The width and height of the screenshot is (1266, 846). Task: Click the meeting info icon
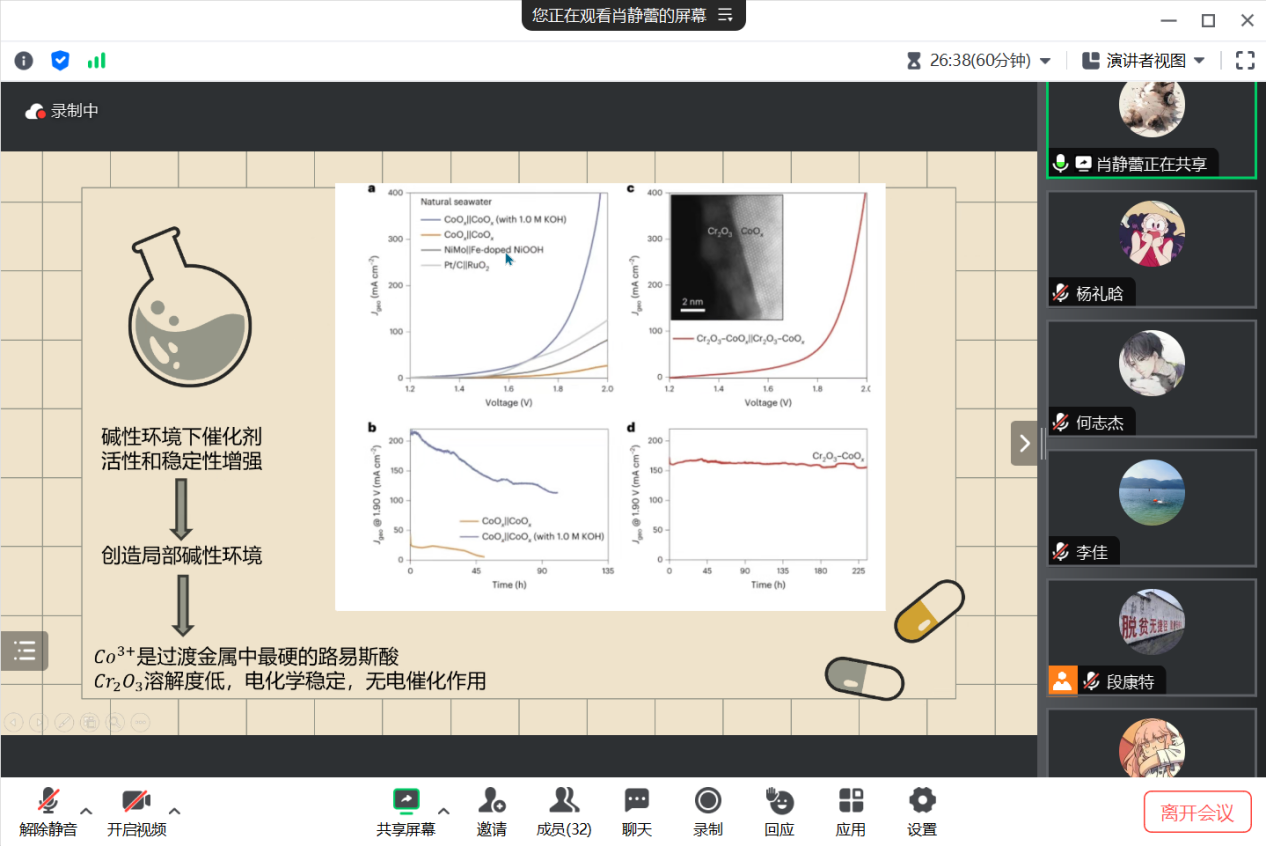[x=24, y=61]
